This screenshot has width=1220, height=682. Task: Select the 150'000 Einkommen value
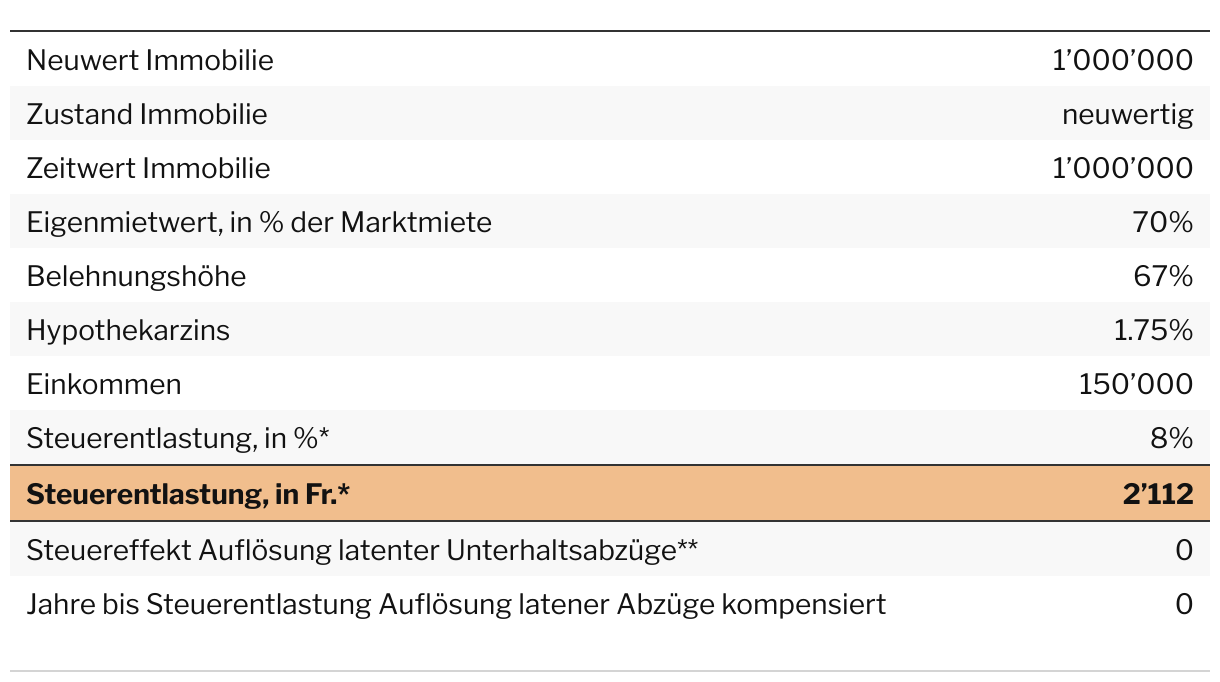[x=1136, y=384]
